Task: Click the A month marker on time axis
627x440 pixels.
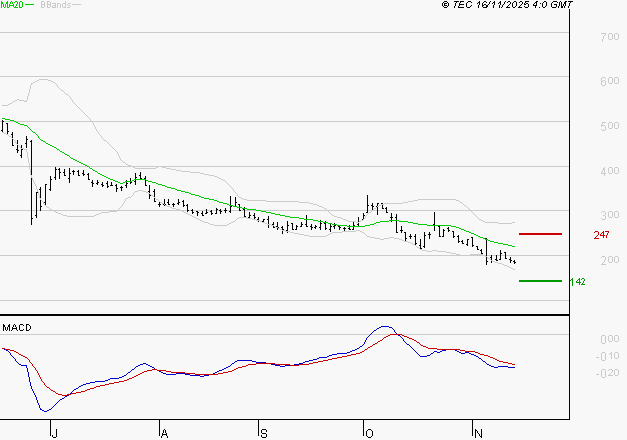Action: pos(164,433)
